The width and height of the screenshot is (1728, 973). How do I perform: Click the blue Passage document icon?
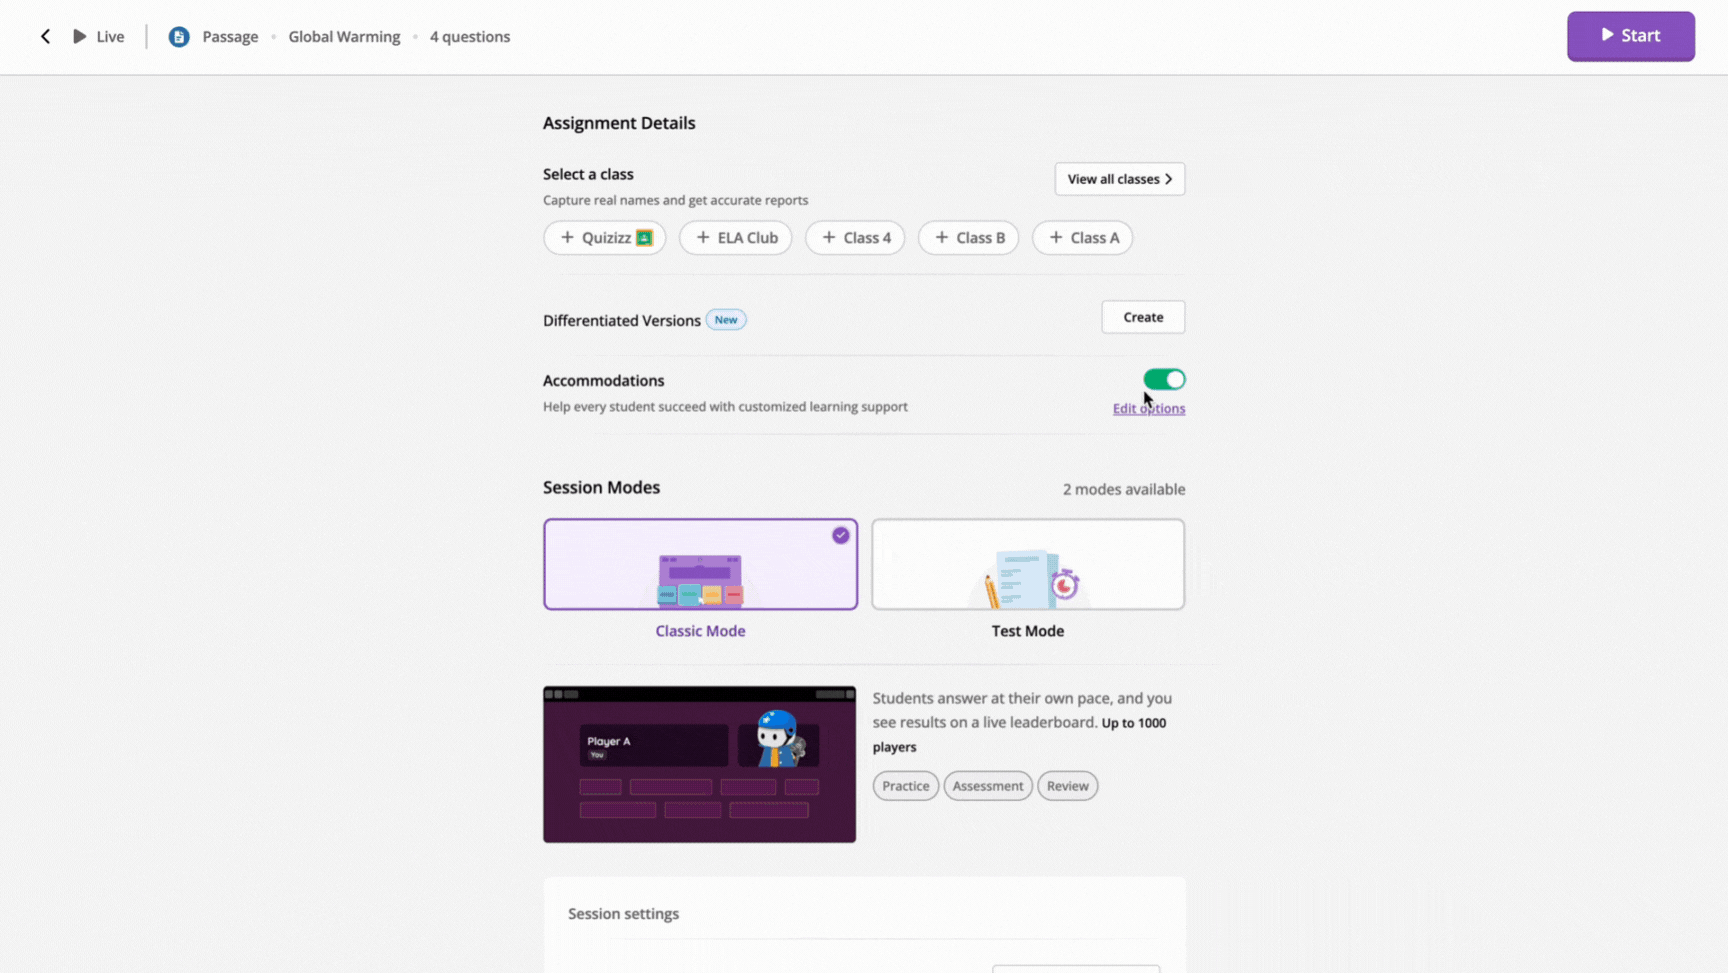coord(179,37)
